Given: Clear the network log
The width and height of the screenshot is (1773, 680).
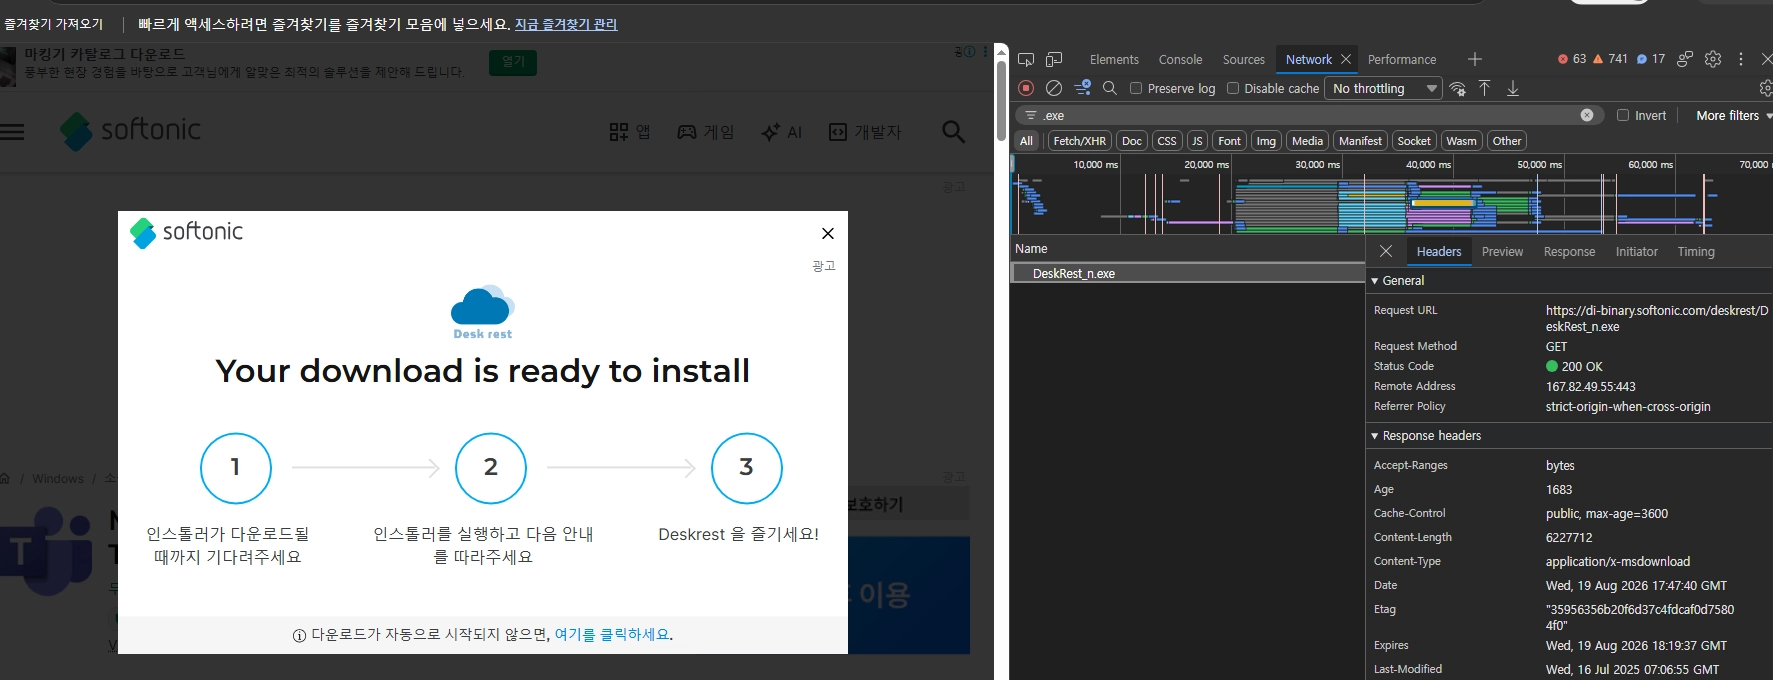Looking at the screenshot, I should [1054, 88].
